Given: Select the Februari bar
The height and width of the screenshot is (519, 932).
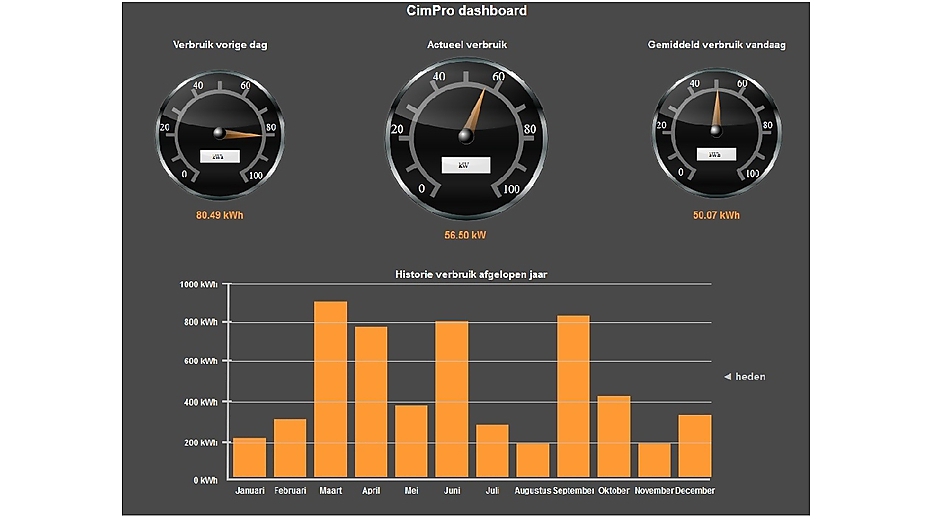Looking at the screenshot, I should (x=290, y=448).
